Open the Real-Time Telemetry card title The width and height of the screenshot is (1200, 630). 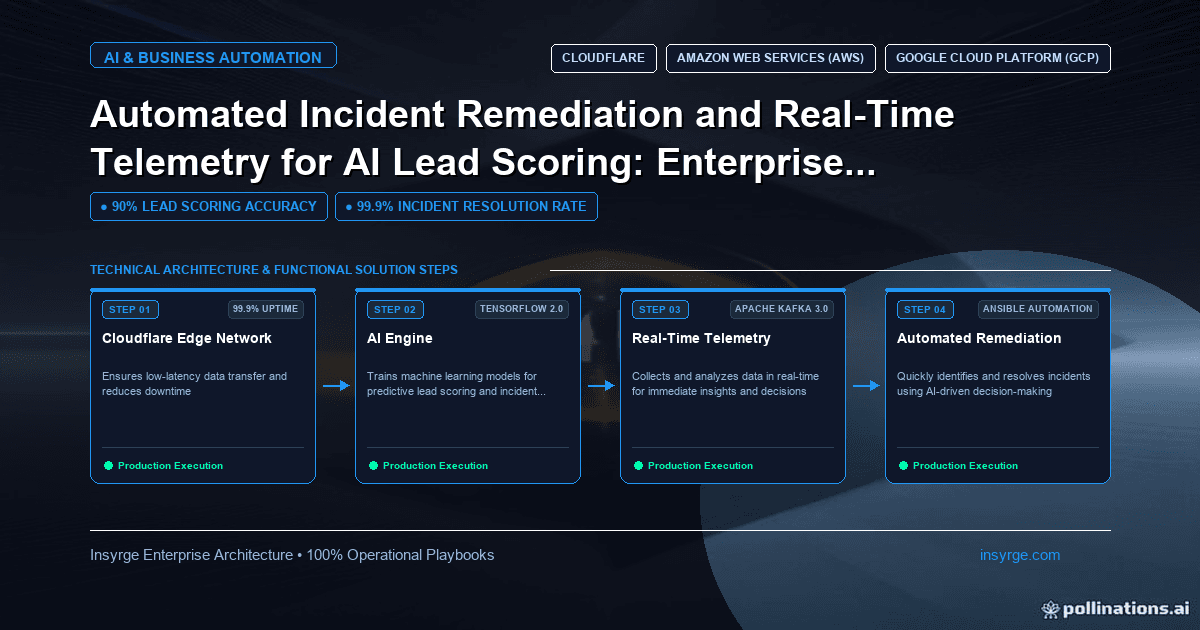pyautogui.click(x=701, y=338)
